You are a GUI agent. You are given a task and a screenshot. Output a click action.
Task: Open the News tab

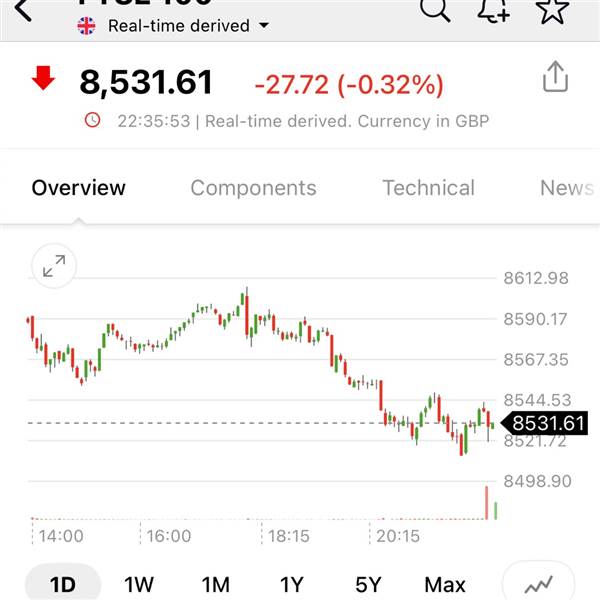pos(567,188)
